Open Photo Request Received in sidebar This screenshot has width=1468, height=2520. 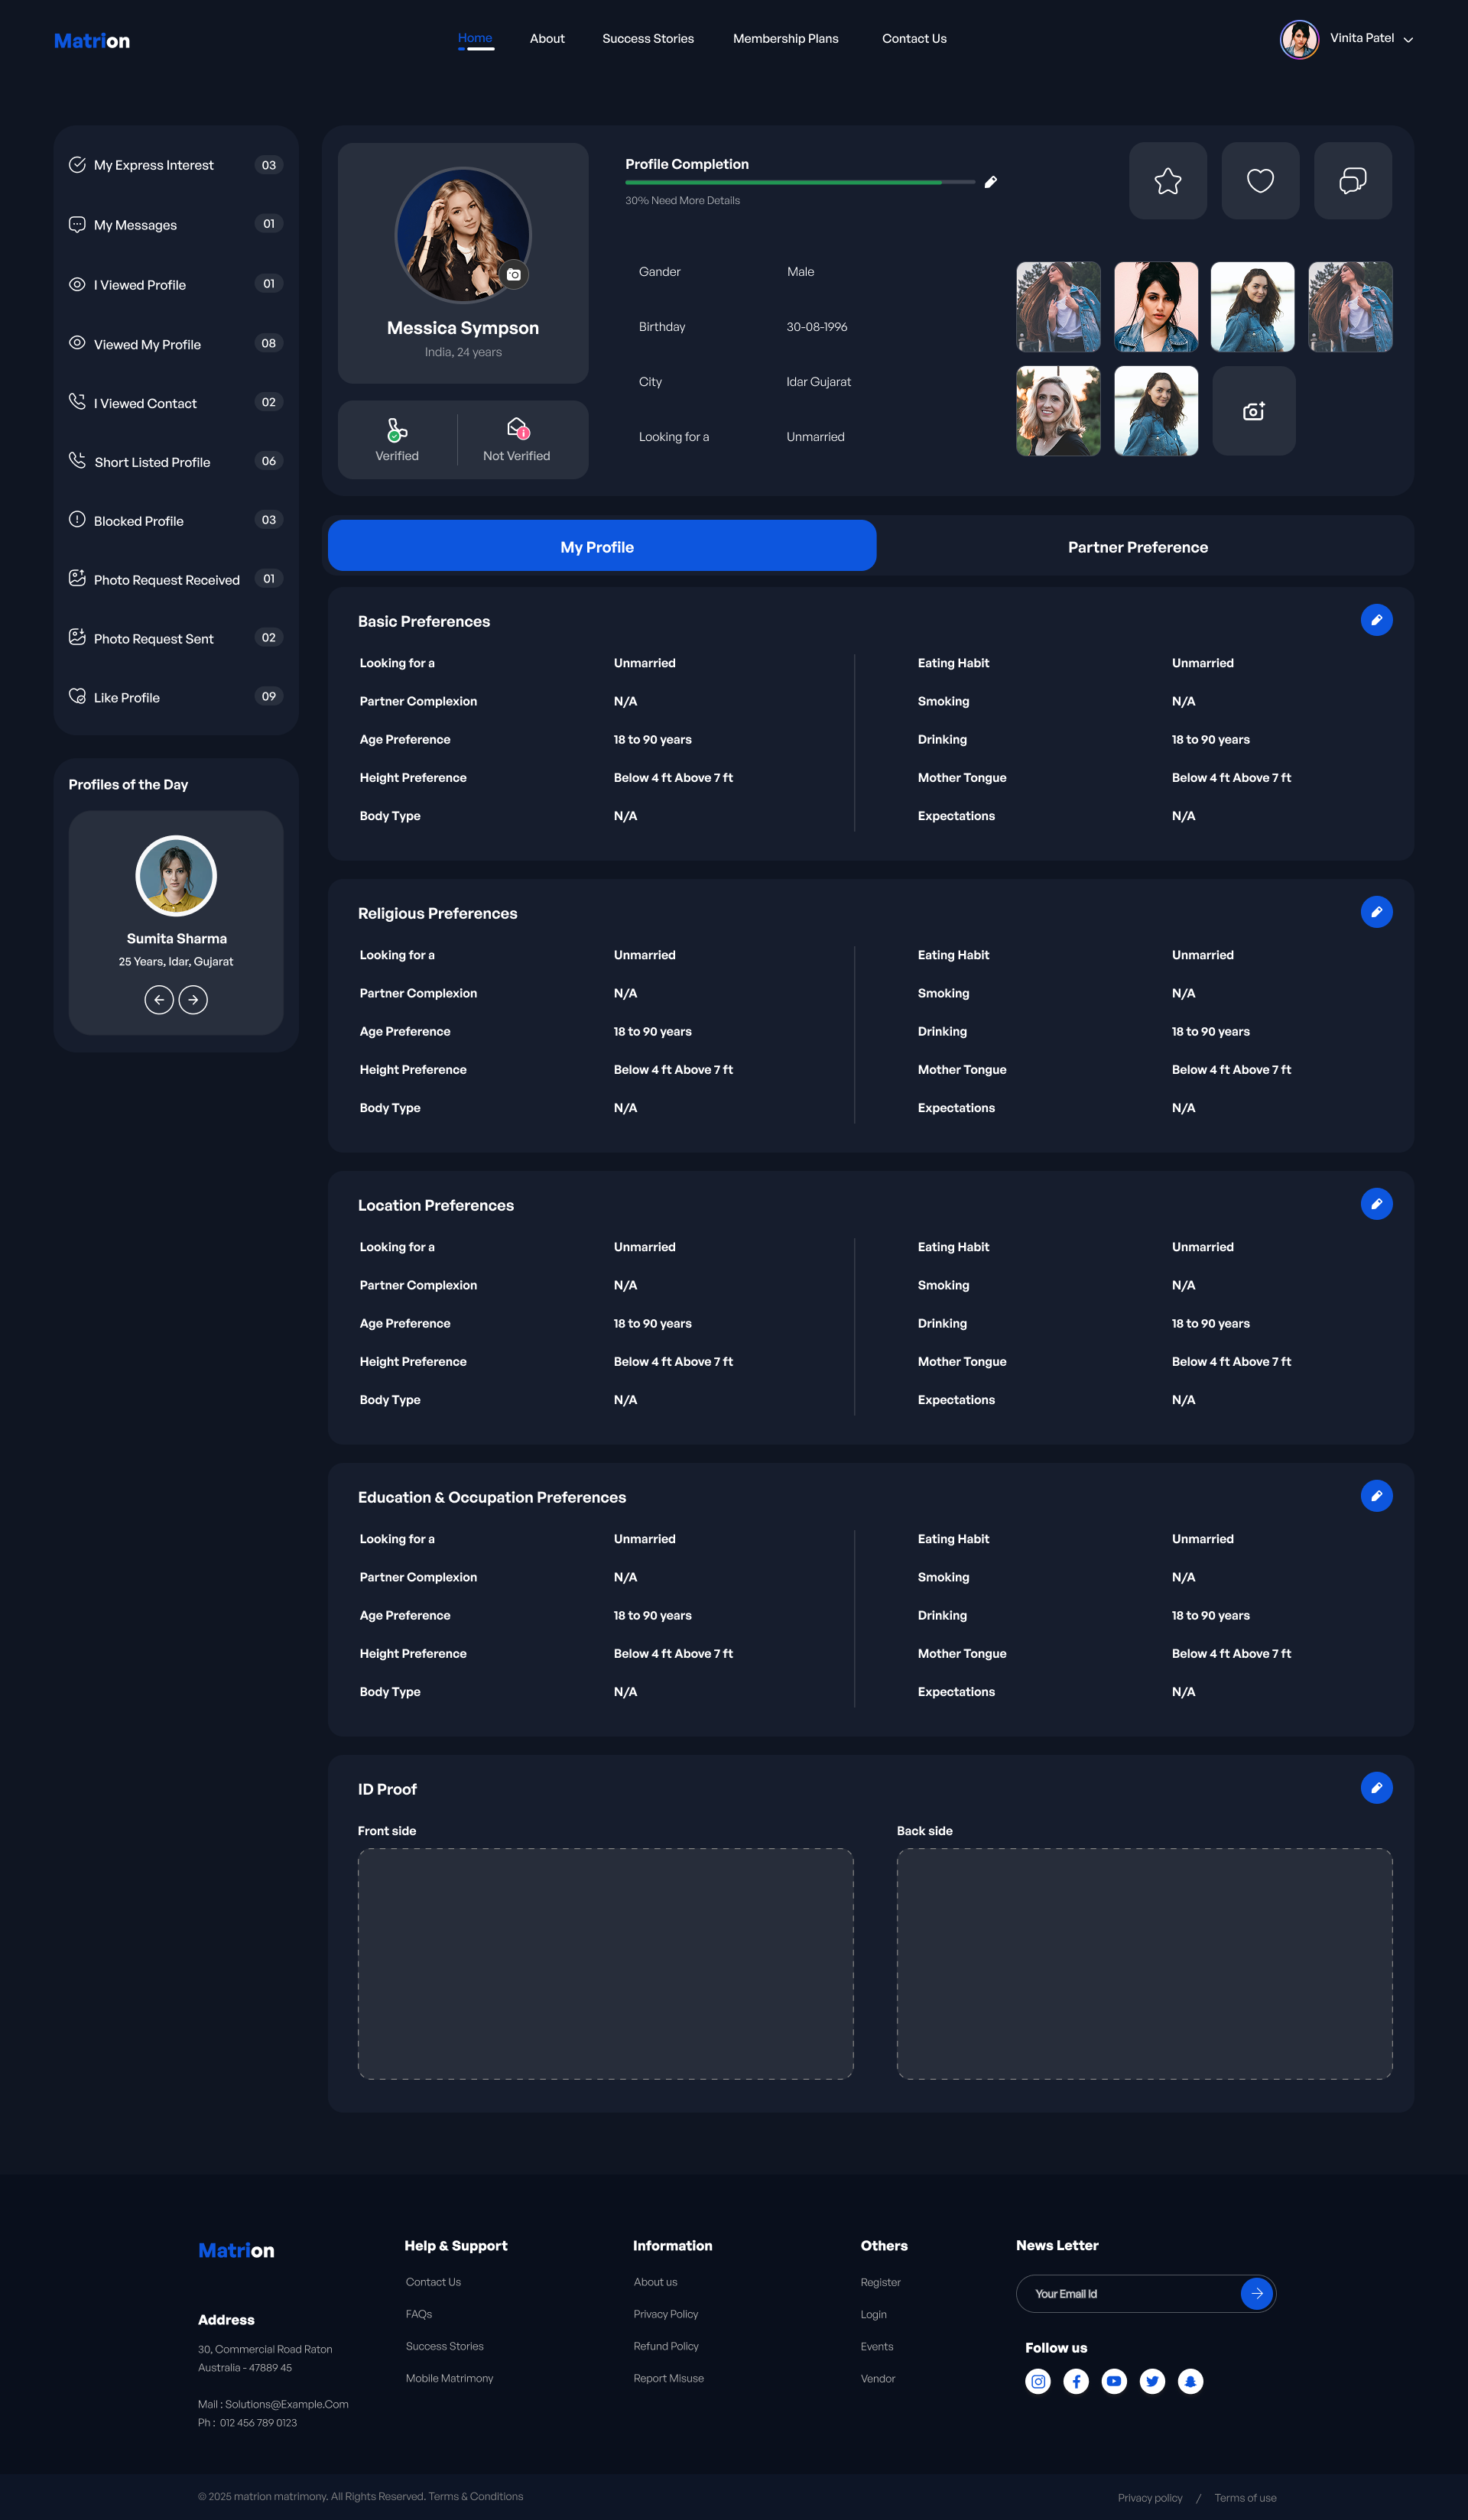click(176, 580)
